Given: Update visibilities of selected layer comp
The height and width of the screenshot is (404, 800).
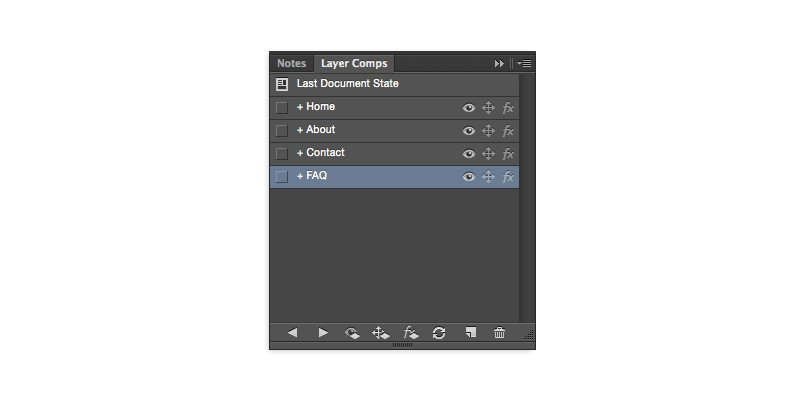Looking at the screenshot, I should coord(352,333).
